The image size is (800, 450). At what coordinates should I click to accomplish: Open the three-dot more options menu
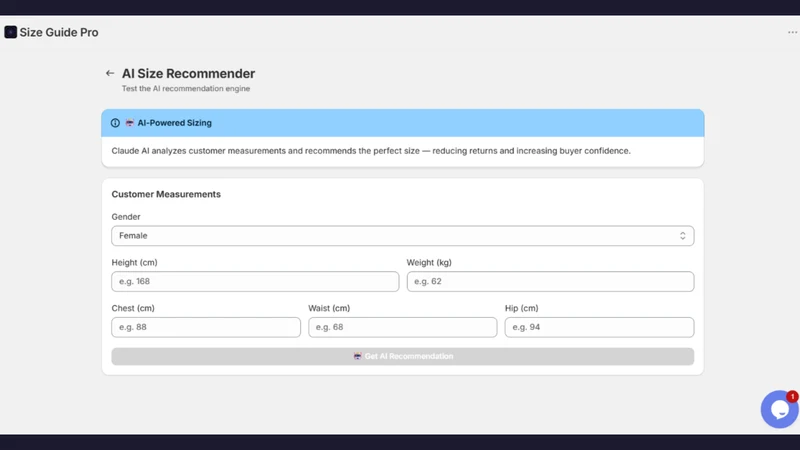click(792, 32)
